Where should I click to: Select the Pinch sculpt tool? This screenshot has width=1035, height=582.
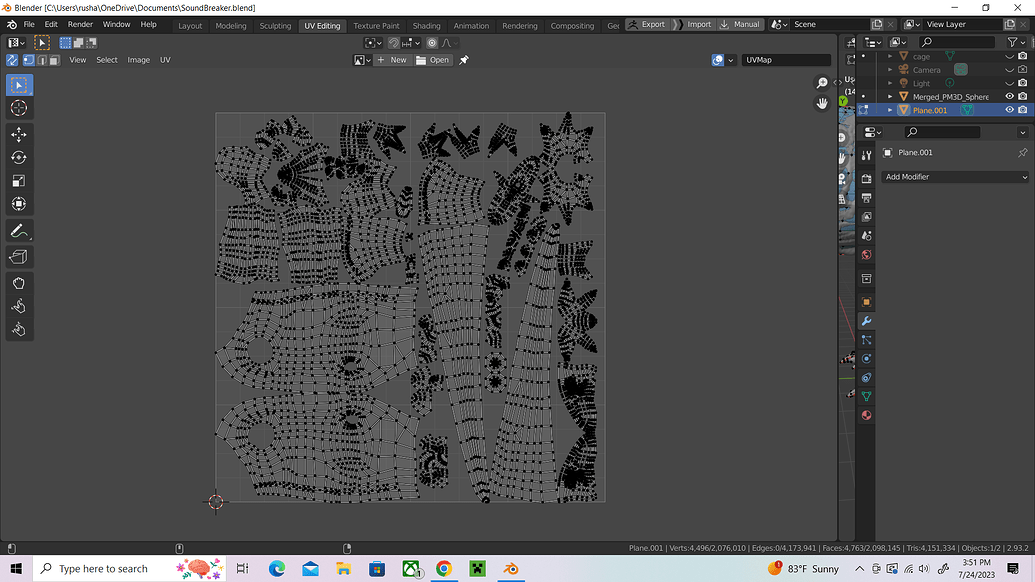(x=18, y=329)
